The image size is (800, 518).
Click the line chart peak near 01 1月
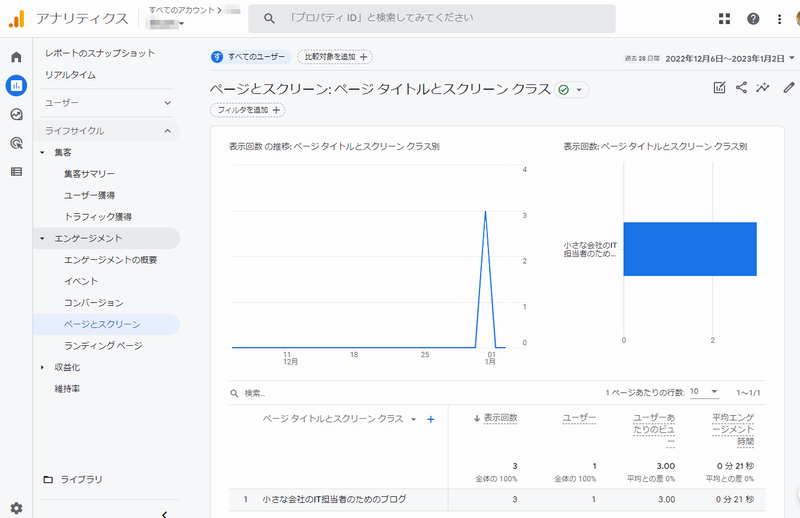coord(485,212)
